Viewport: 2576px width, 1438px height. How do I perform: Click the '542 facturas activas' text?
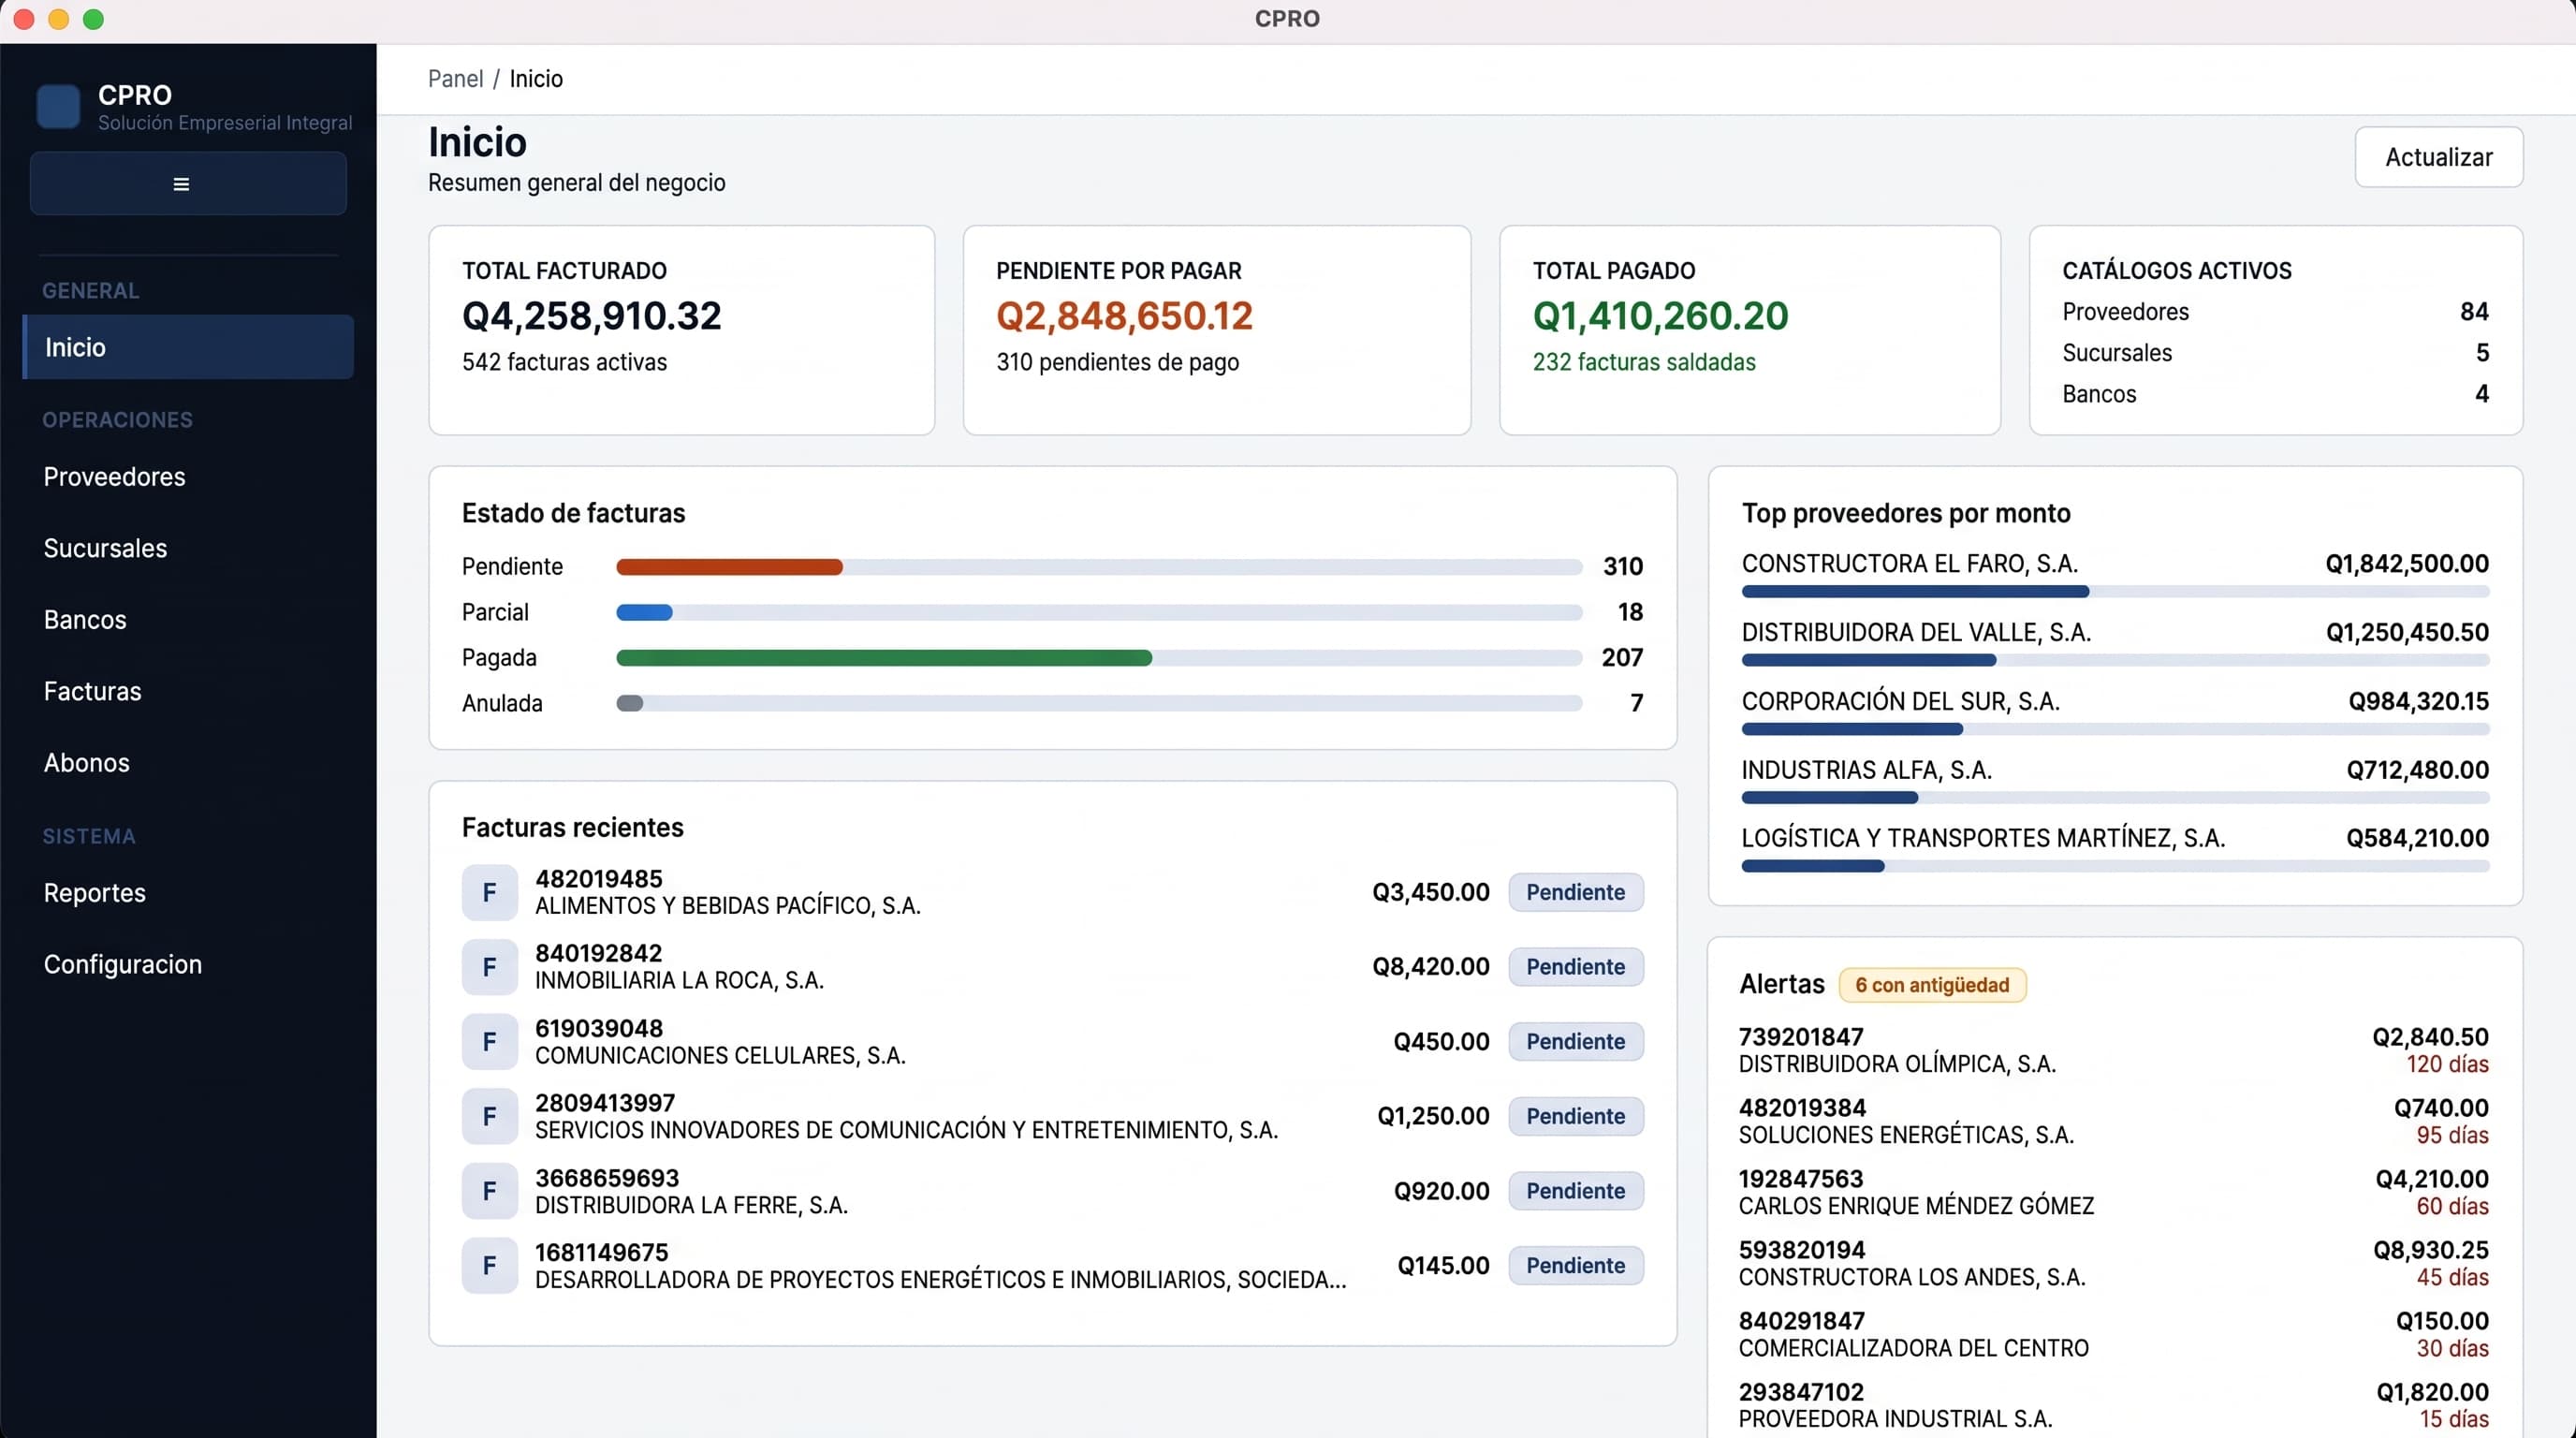(564, 362)
